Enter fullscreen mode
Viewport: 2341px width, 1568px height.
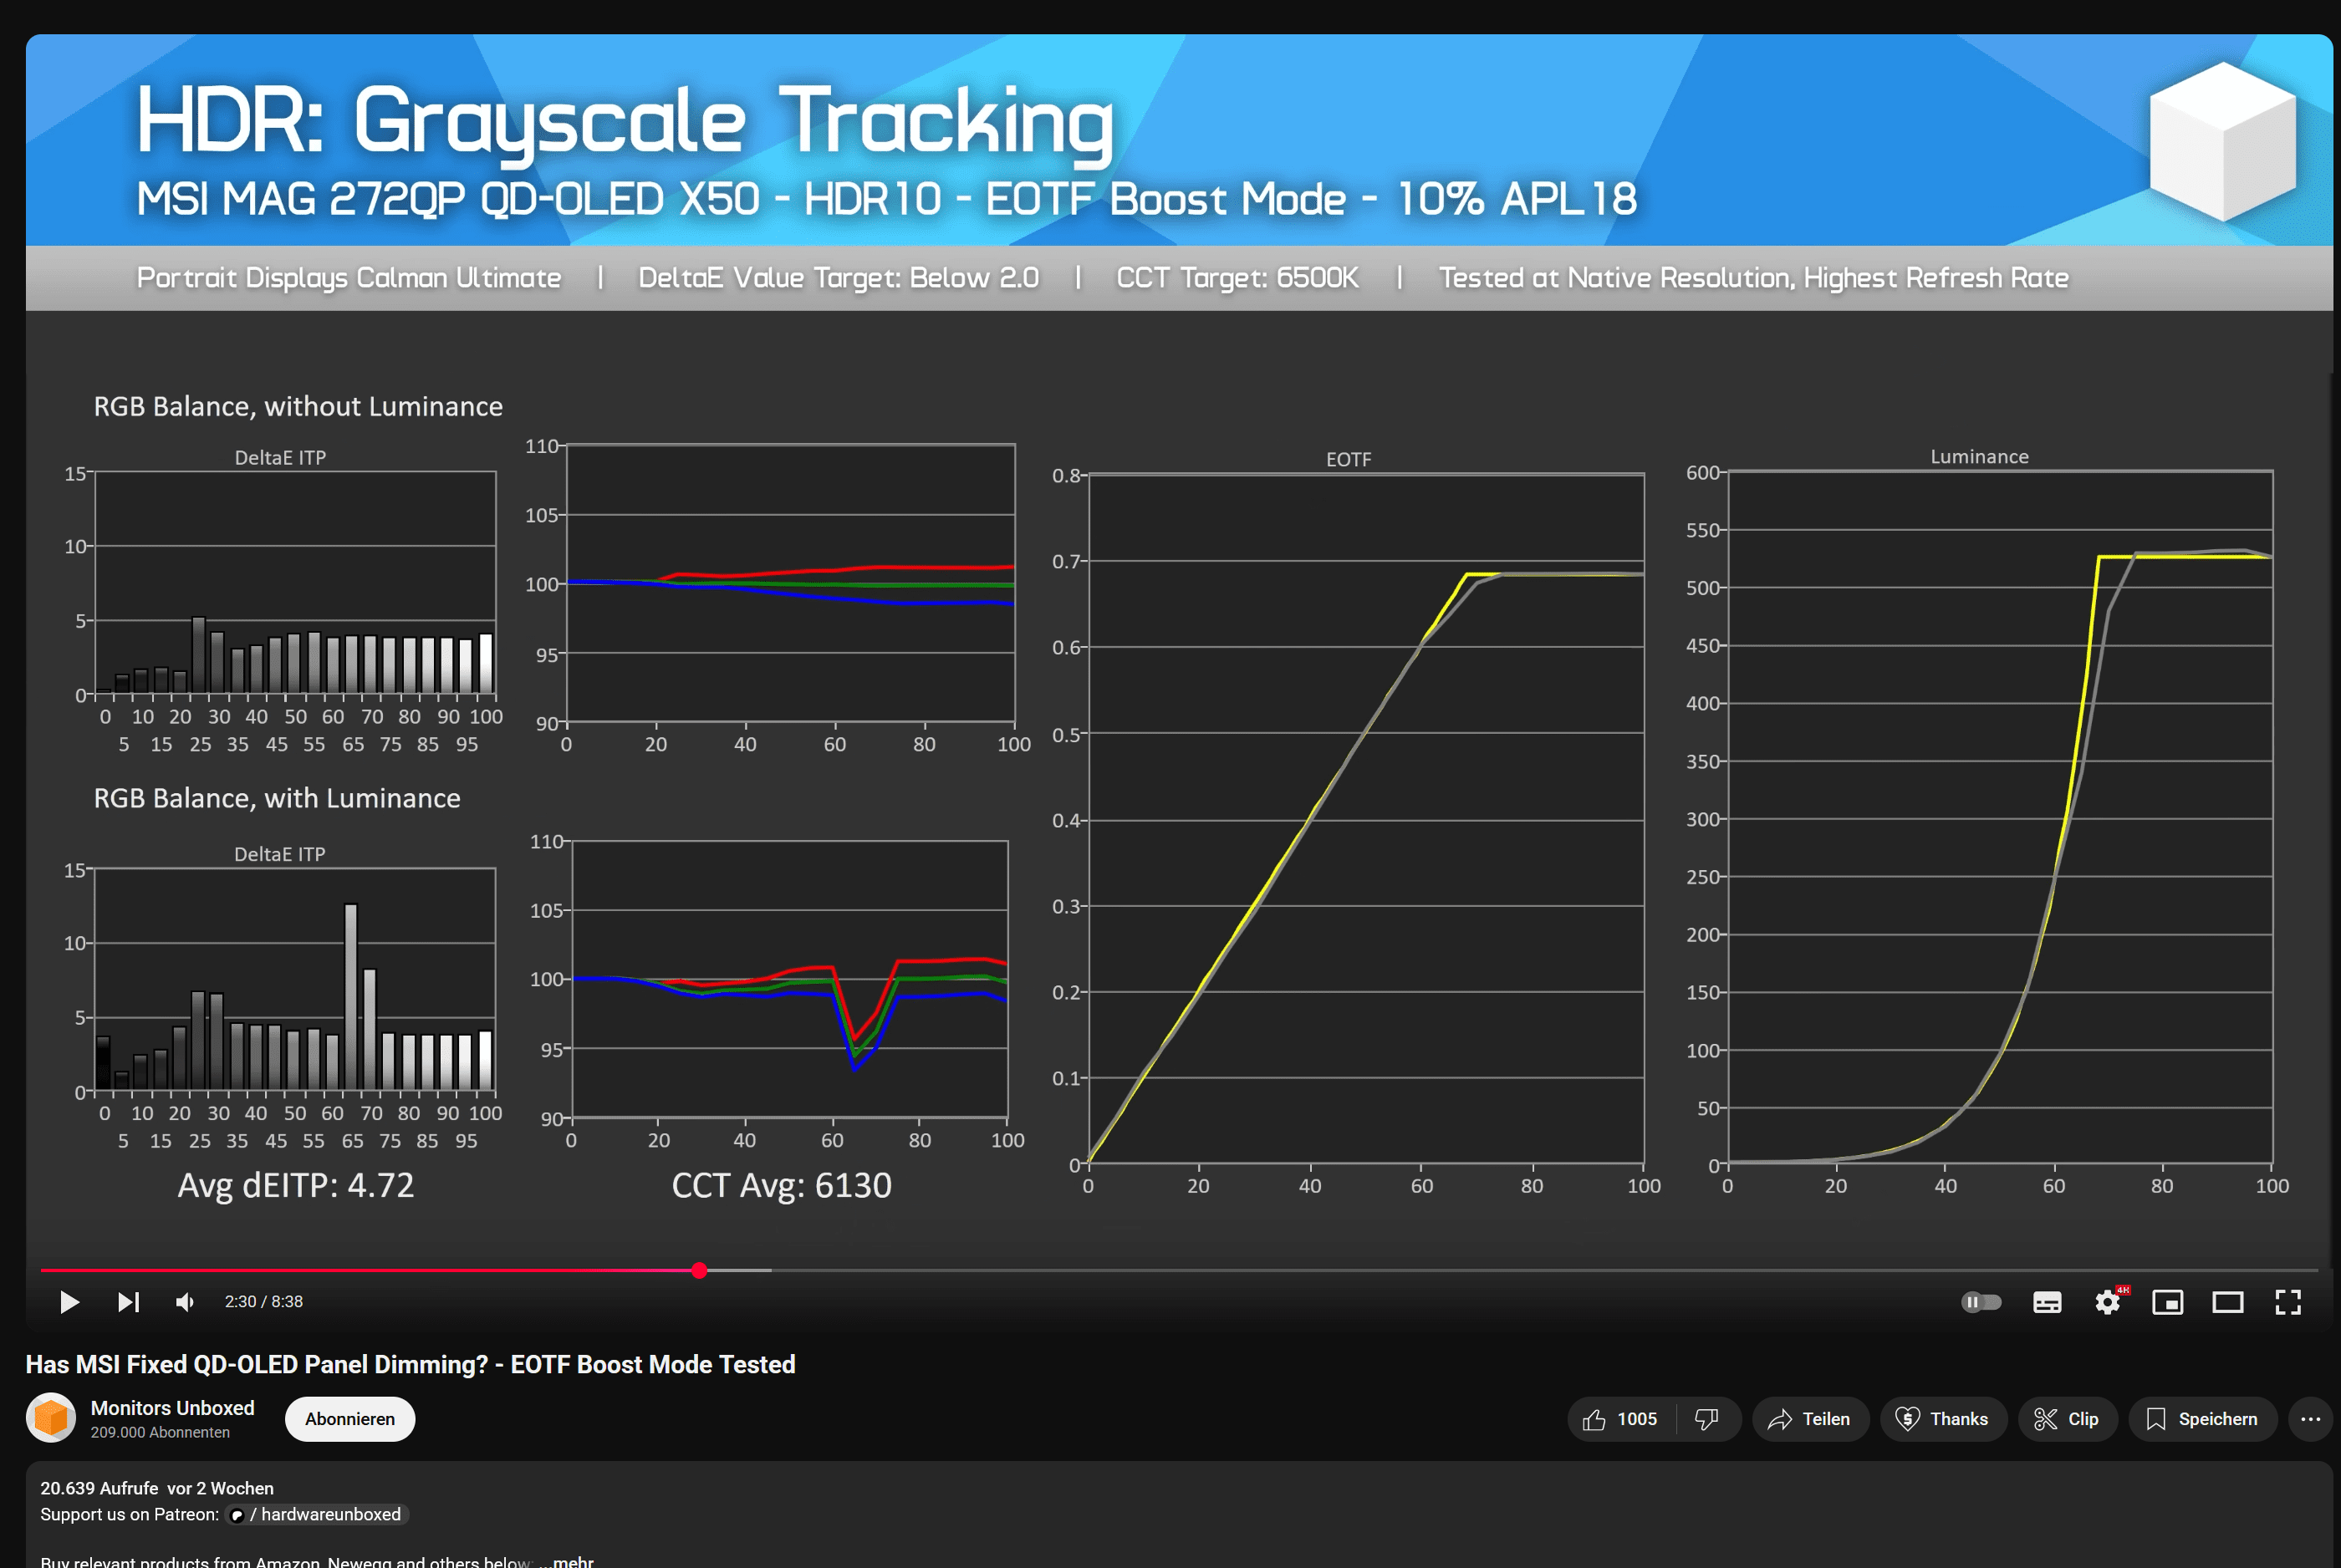[2288, 1302]
